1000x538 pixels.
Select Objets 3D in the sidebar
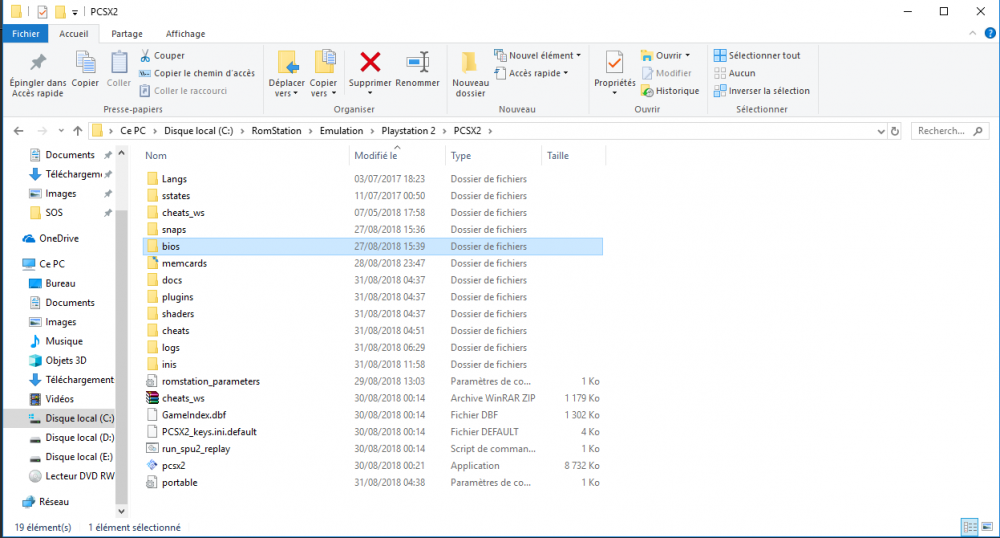coord(57,360)
